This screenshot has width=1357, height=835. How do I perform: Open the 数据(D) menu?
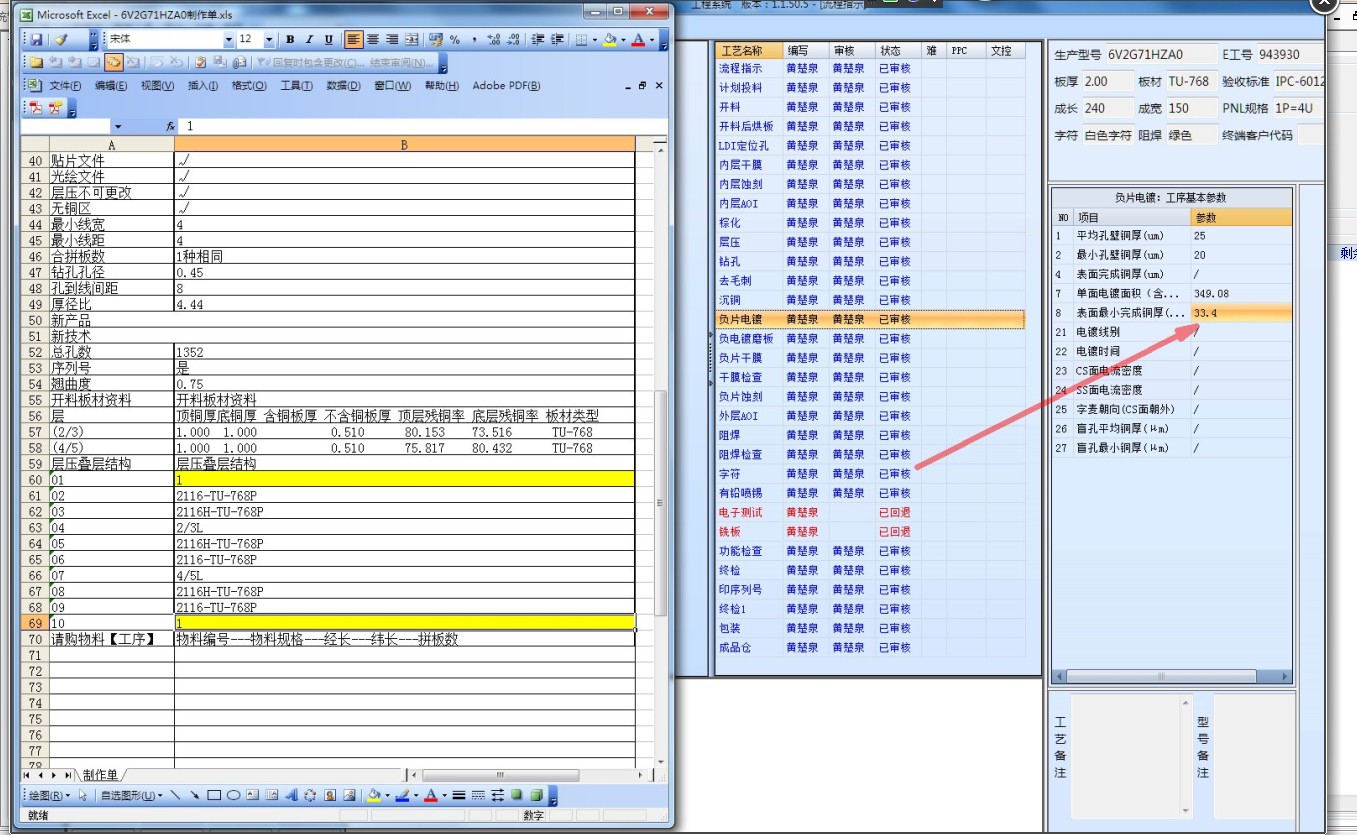(x=343, y=86)
